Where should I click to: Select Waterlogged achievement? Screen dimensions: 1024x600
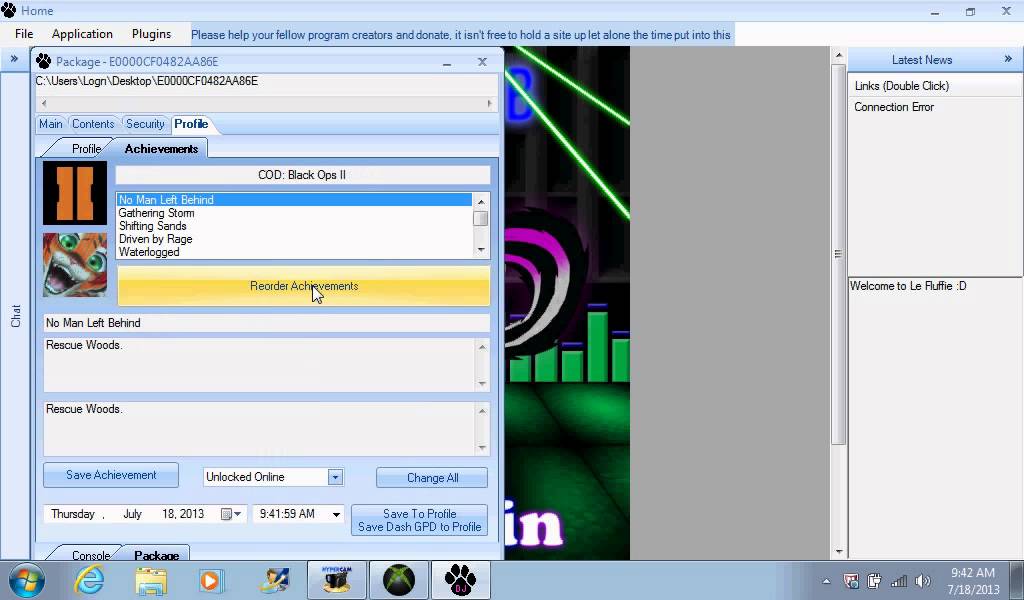(294, 252)
